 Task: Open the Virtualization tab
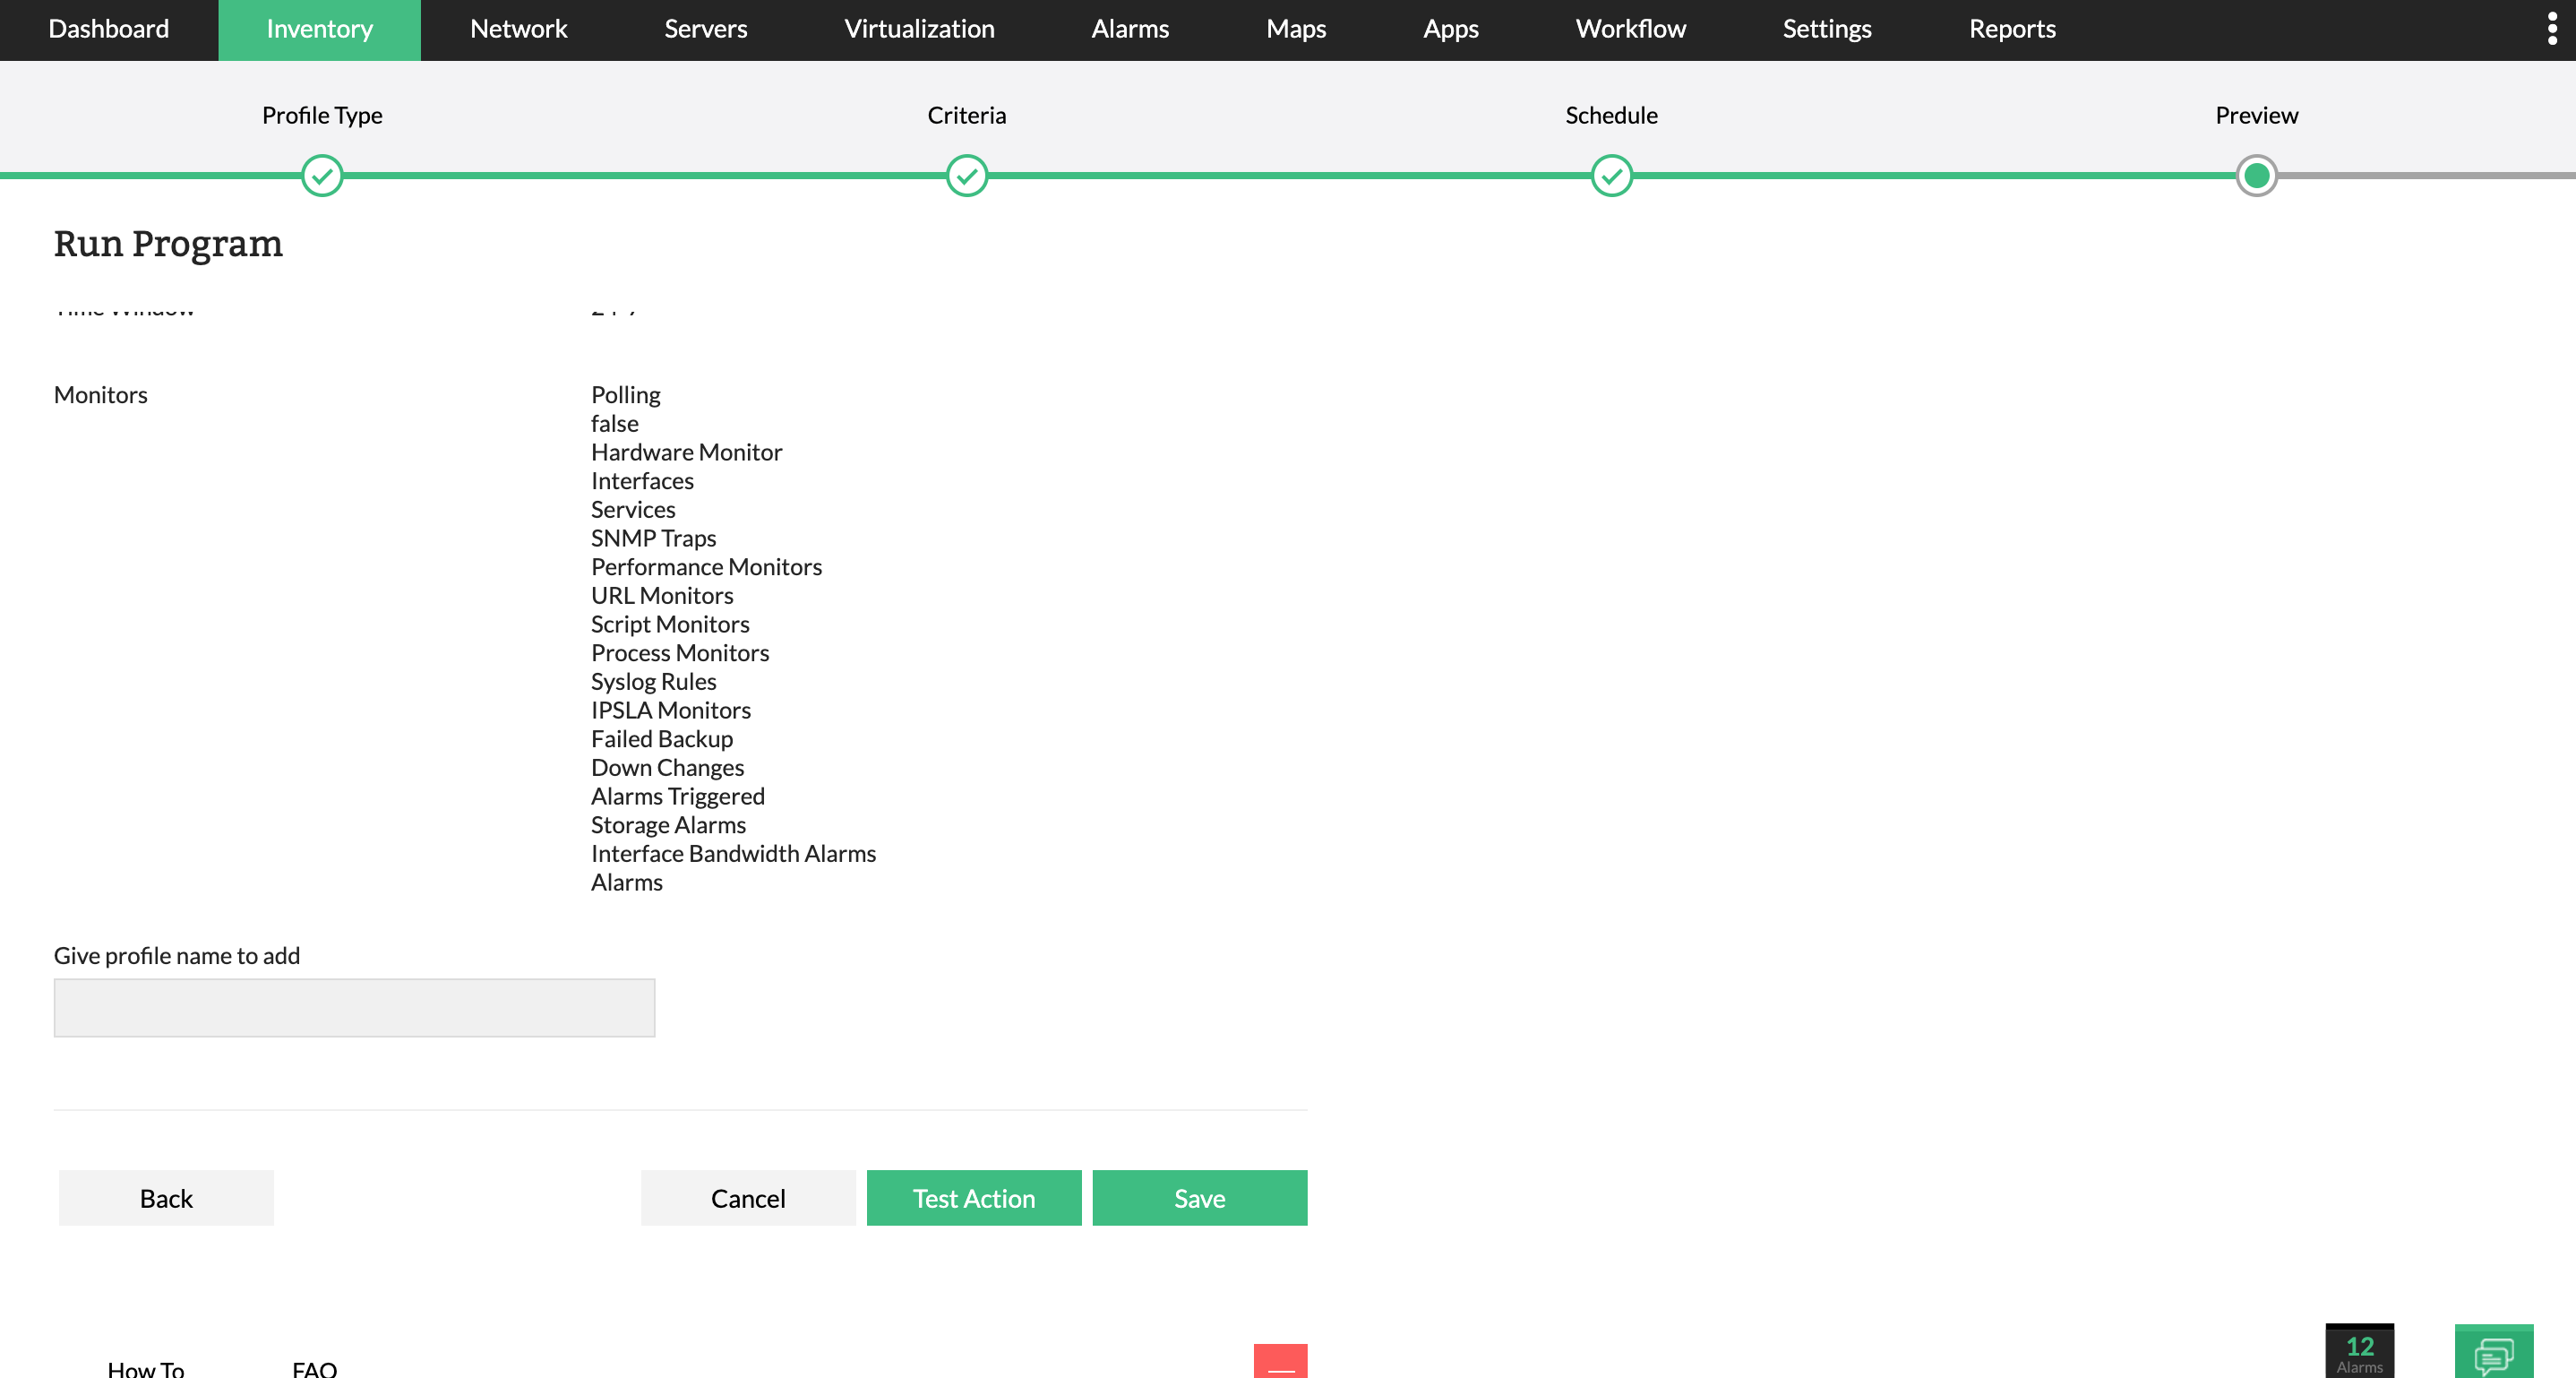coord(919,29)
